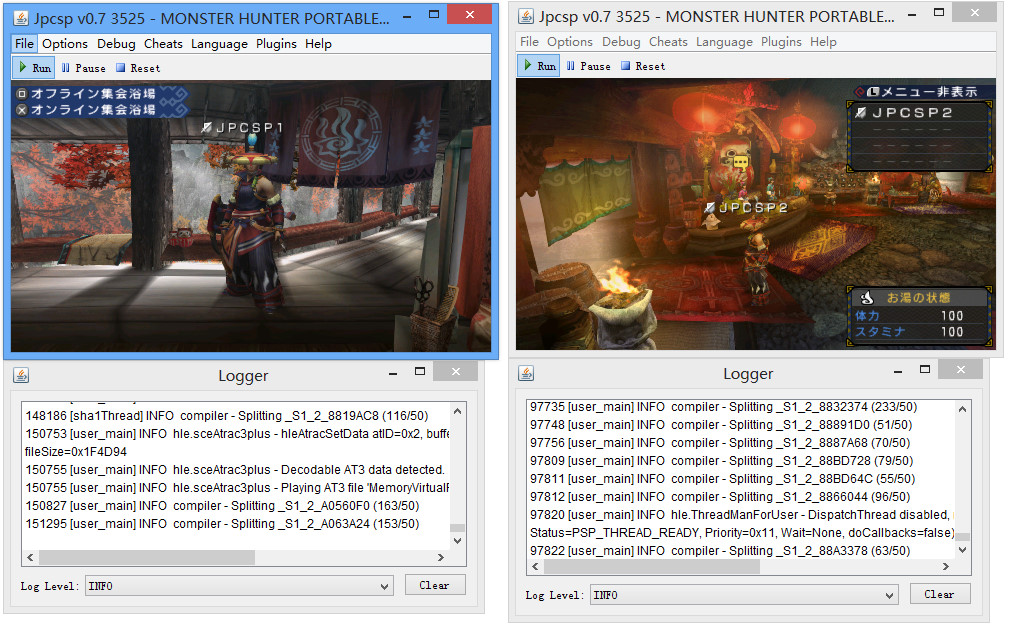Open the Log Level dropdown in right Logger
The width and height of the screenshot is (1009, 627).
tap(743, 595)
